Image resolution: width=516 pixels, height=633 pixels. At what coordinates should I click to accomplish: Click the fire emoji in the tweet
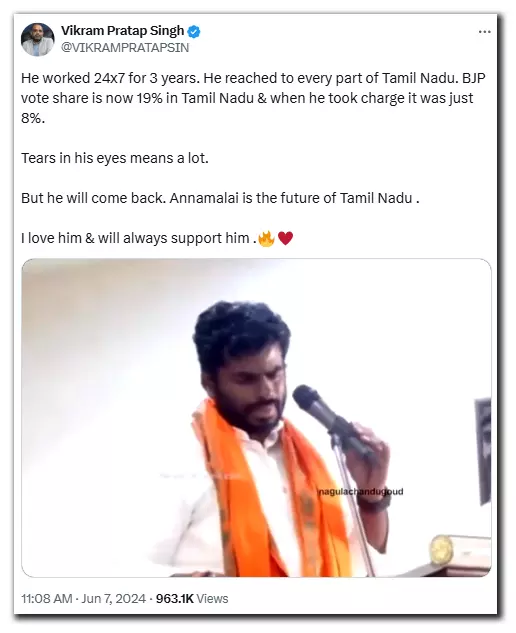coord(266,238)
